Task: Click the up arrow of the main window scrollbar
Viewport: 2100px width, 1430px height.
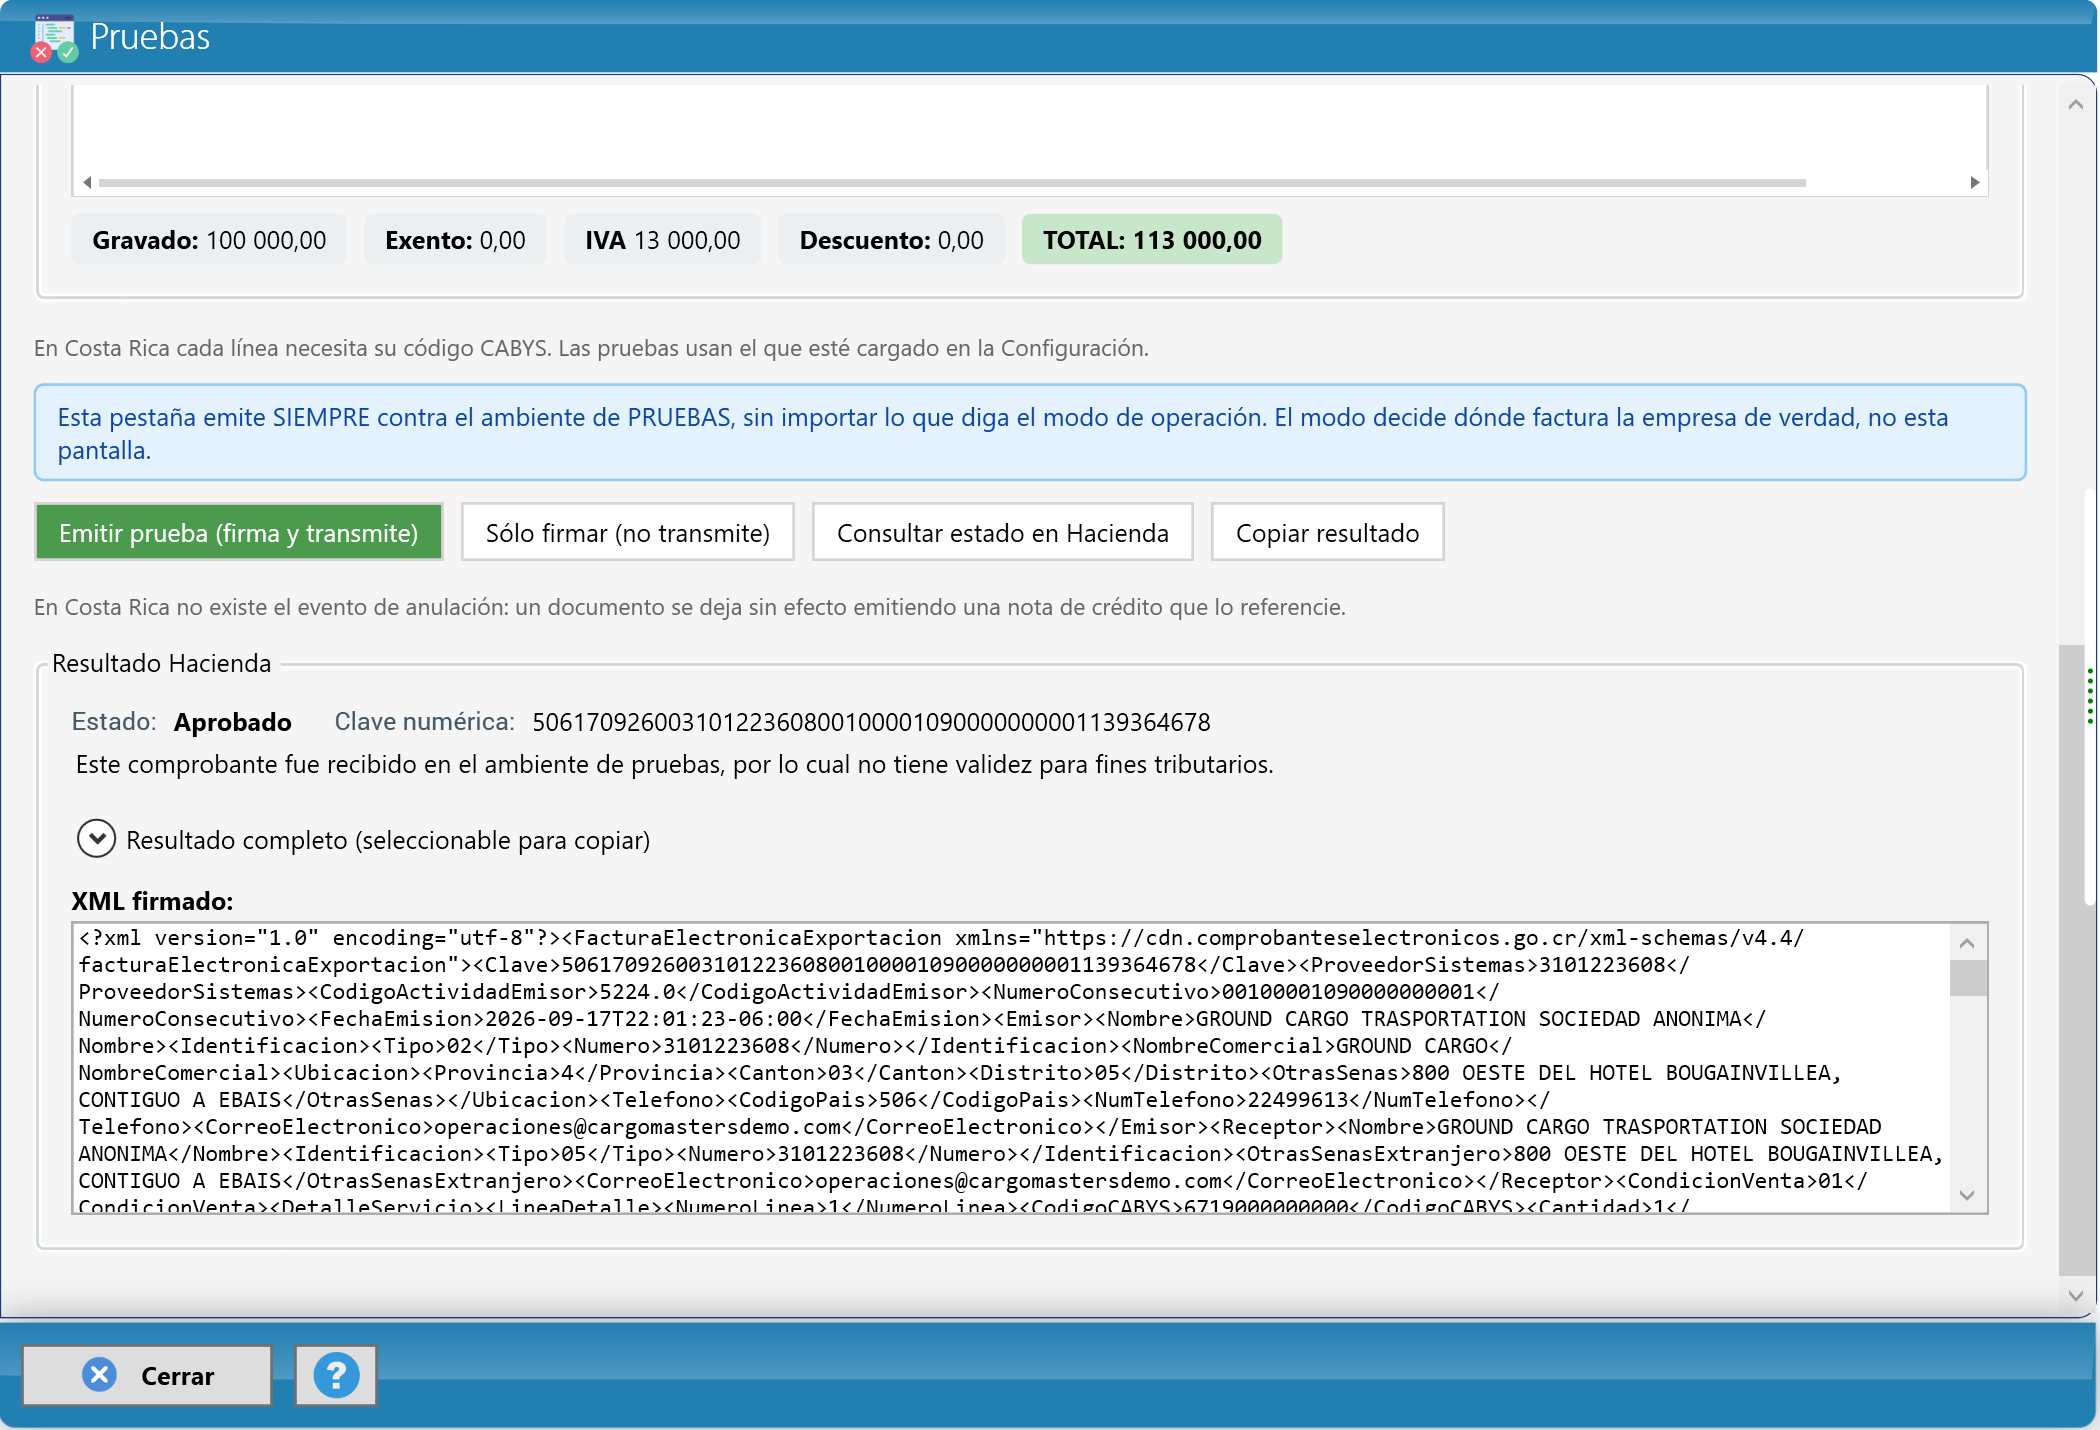Action: point(2076,104)
